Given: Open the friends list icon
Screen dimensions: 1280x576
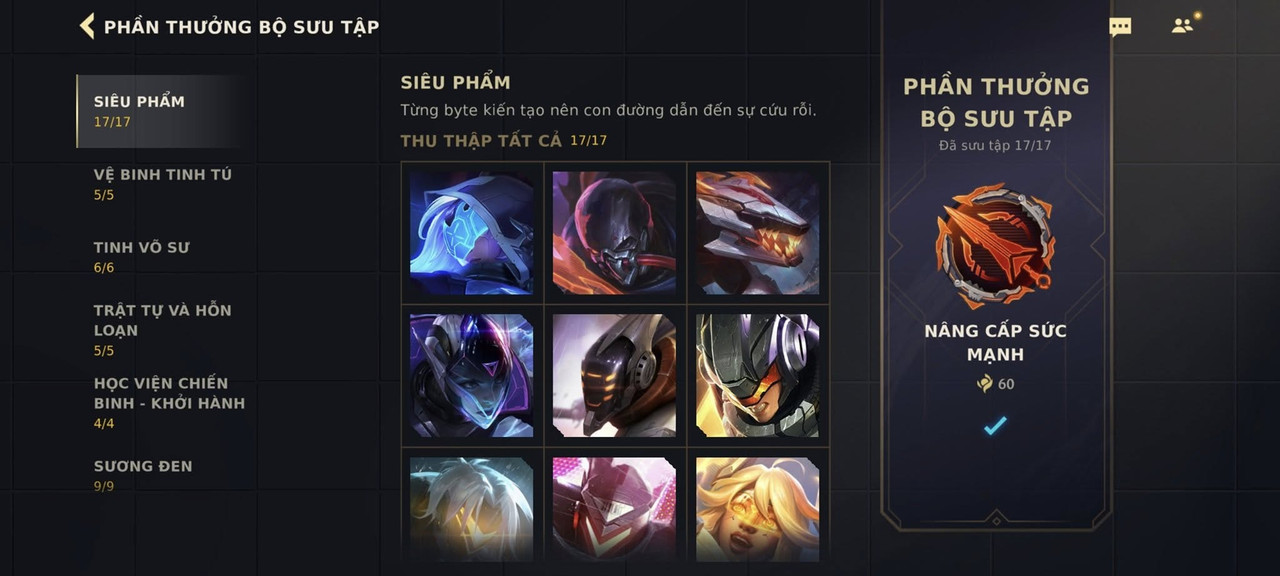Looking at the screenshot, I should pyautogui.click(x=1185, y=25).
